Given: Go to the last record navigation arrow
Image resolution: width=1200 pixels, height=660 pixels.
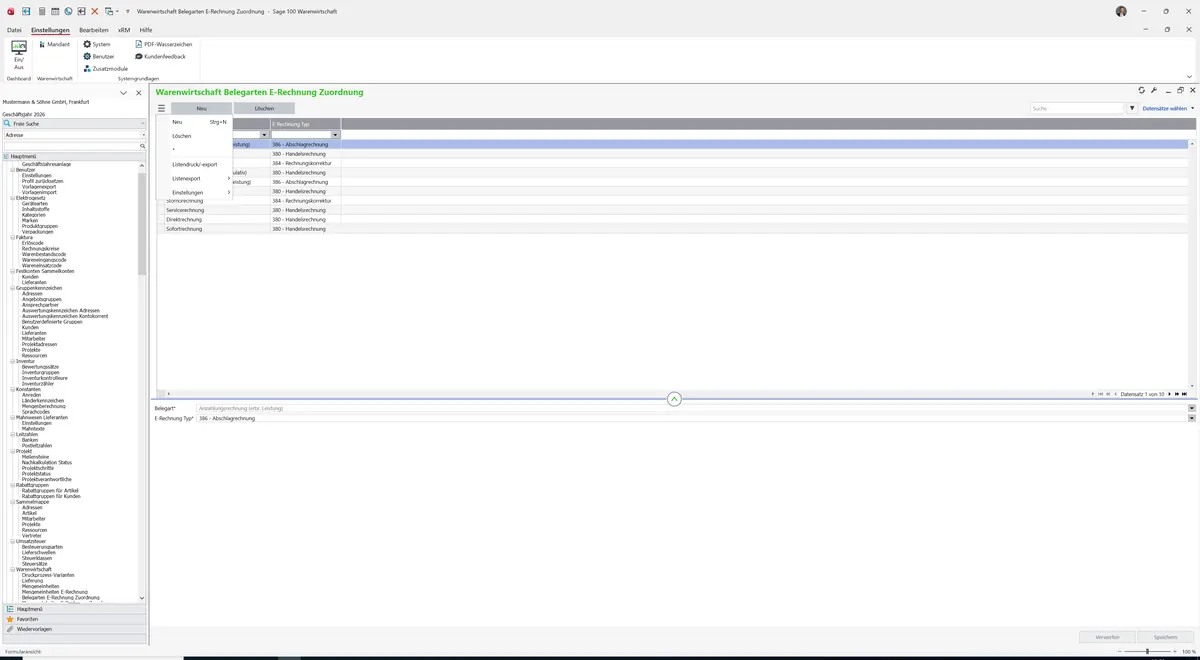Looking at the screenshot, I should [1184, 394].
